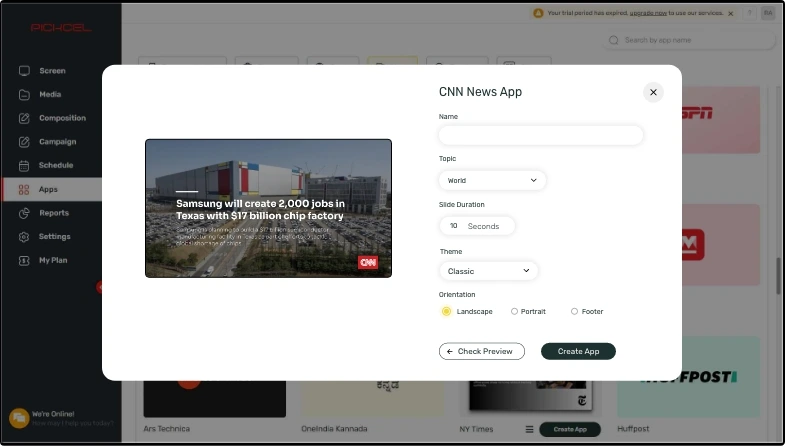
Task: Dismiss the trial expired notification
Action: (730, 14)
